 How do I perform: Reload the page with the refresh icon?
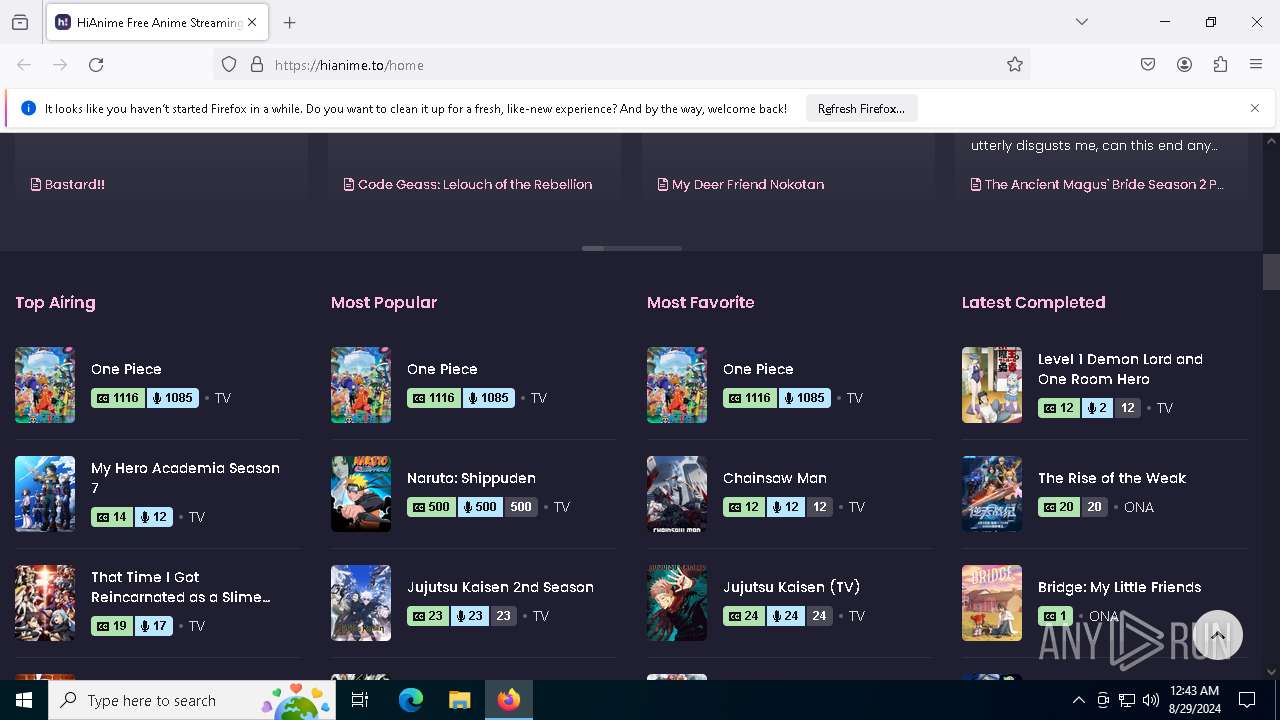click(x=96, y=65)
